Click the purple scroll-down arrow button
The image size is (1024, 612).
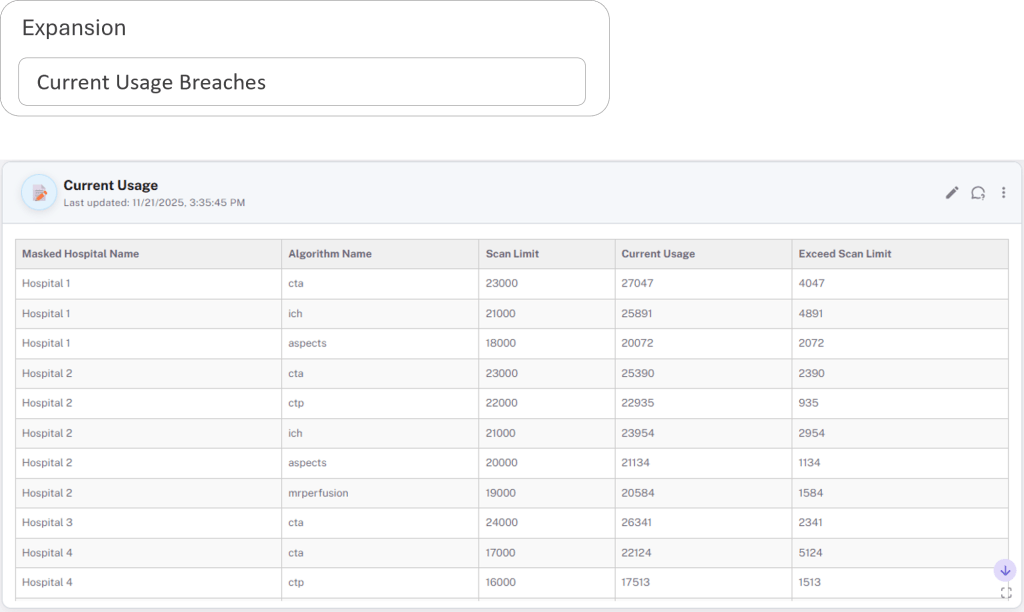pyautogui.click(x=1005, y=570)
